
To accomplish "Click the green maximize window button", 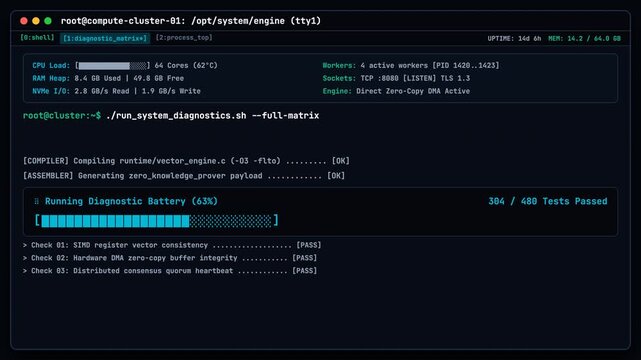I will (x=48, y=21).
